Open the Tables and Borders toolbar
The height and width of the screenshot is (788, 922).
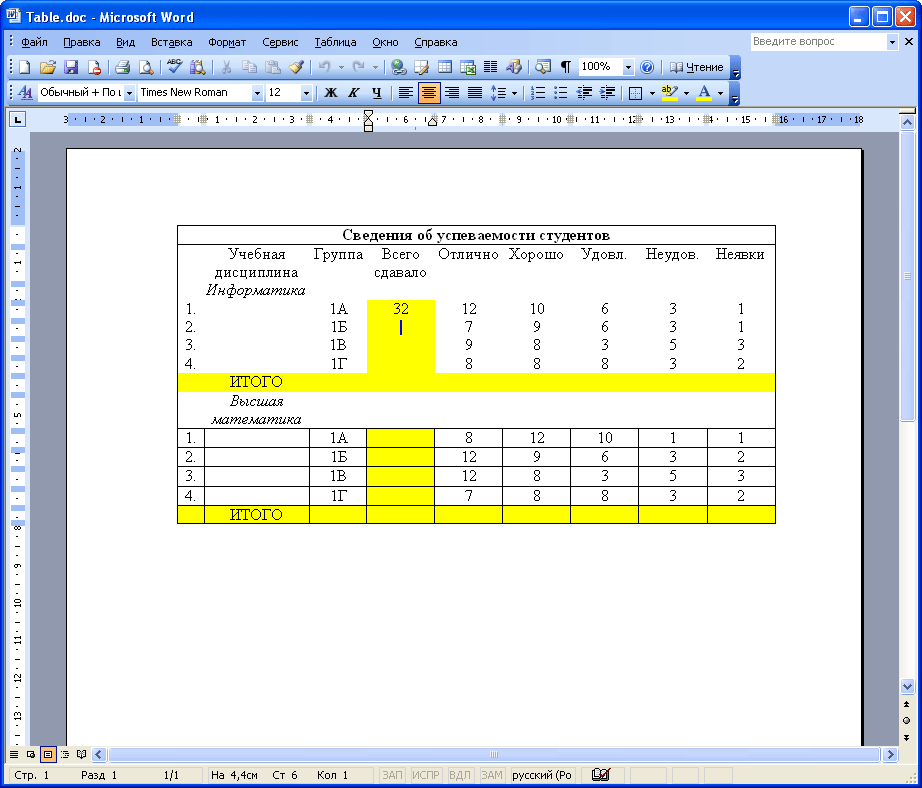[422, 67]
